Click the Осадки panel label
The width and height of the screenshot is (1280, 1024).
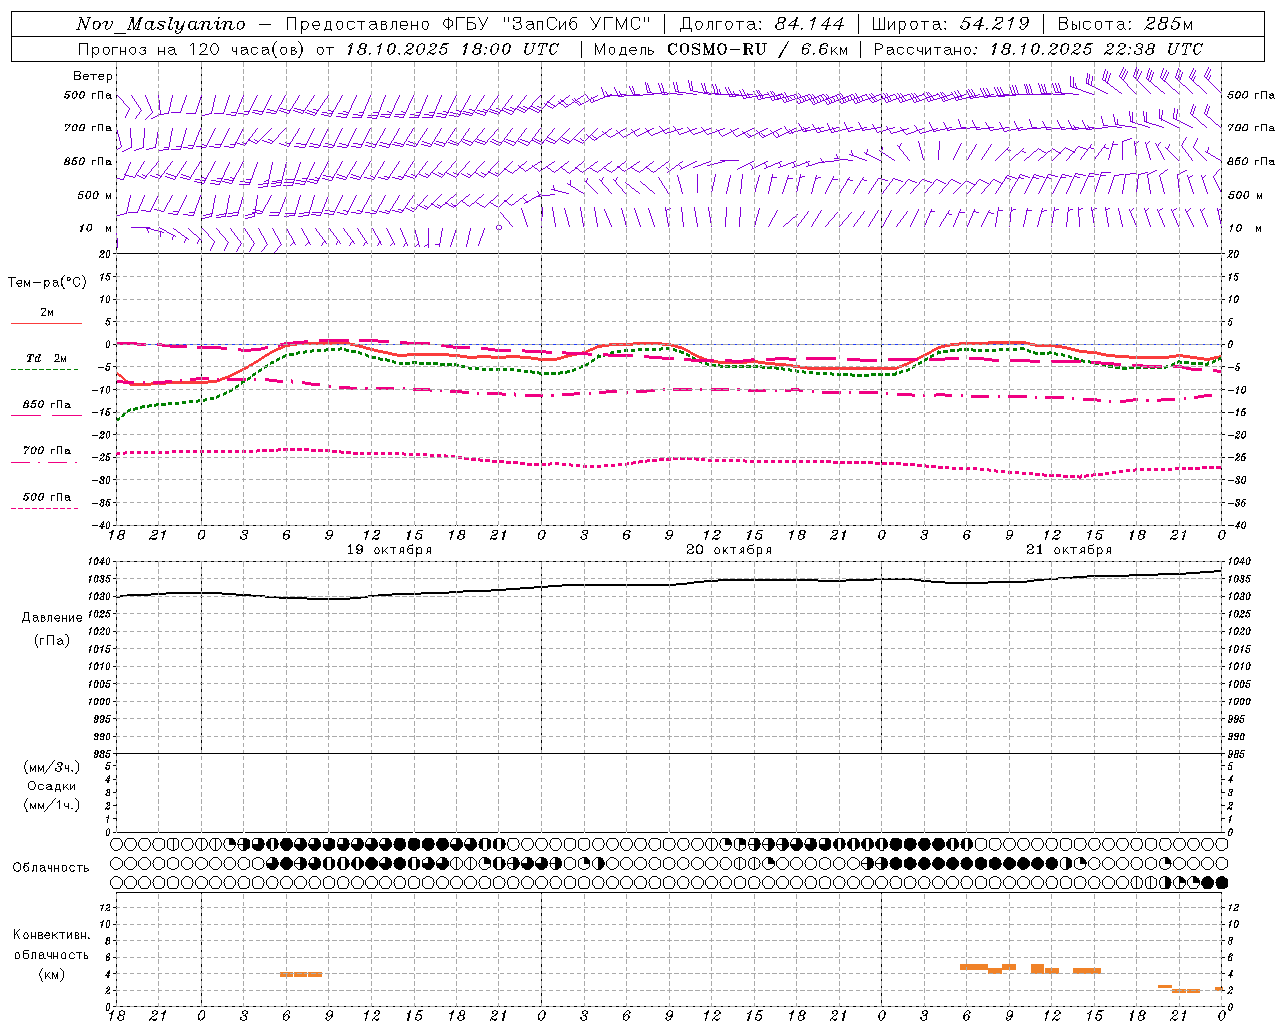pyautogui.click(x=53, y=786)
